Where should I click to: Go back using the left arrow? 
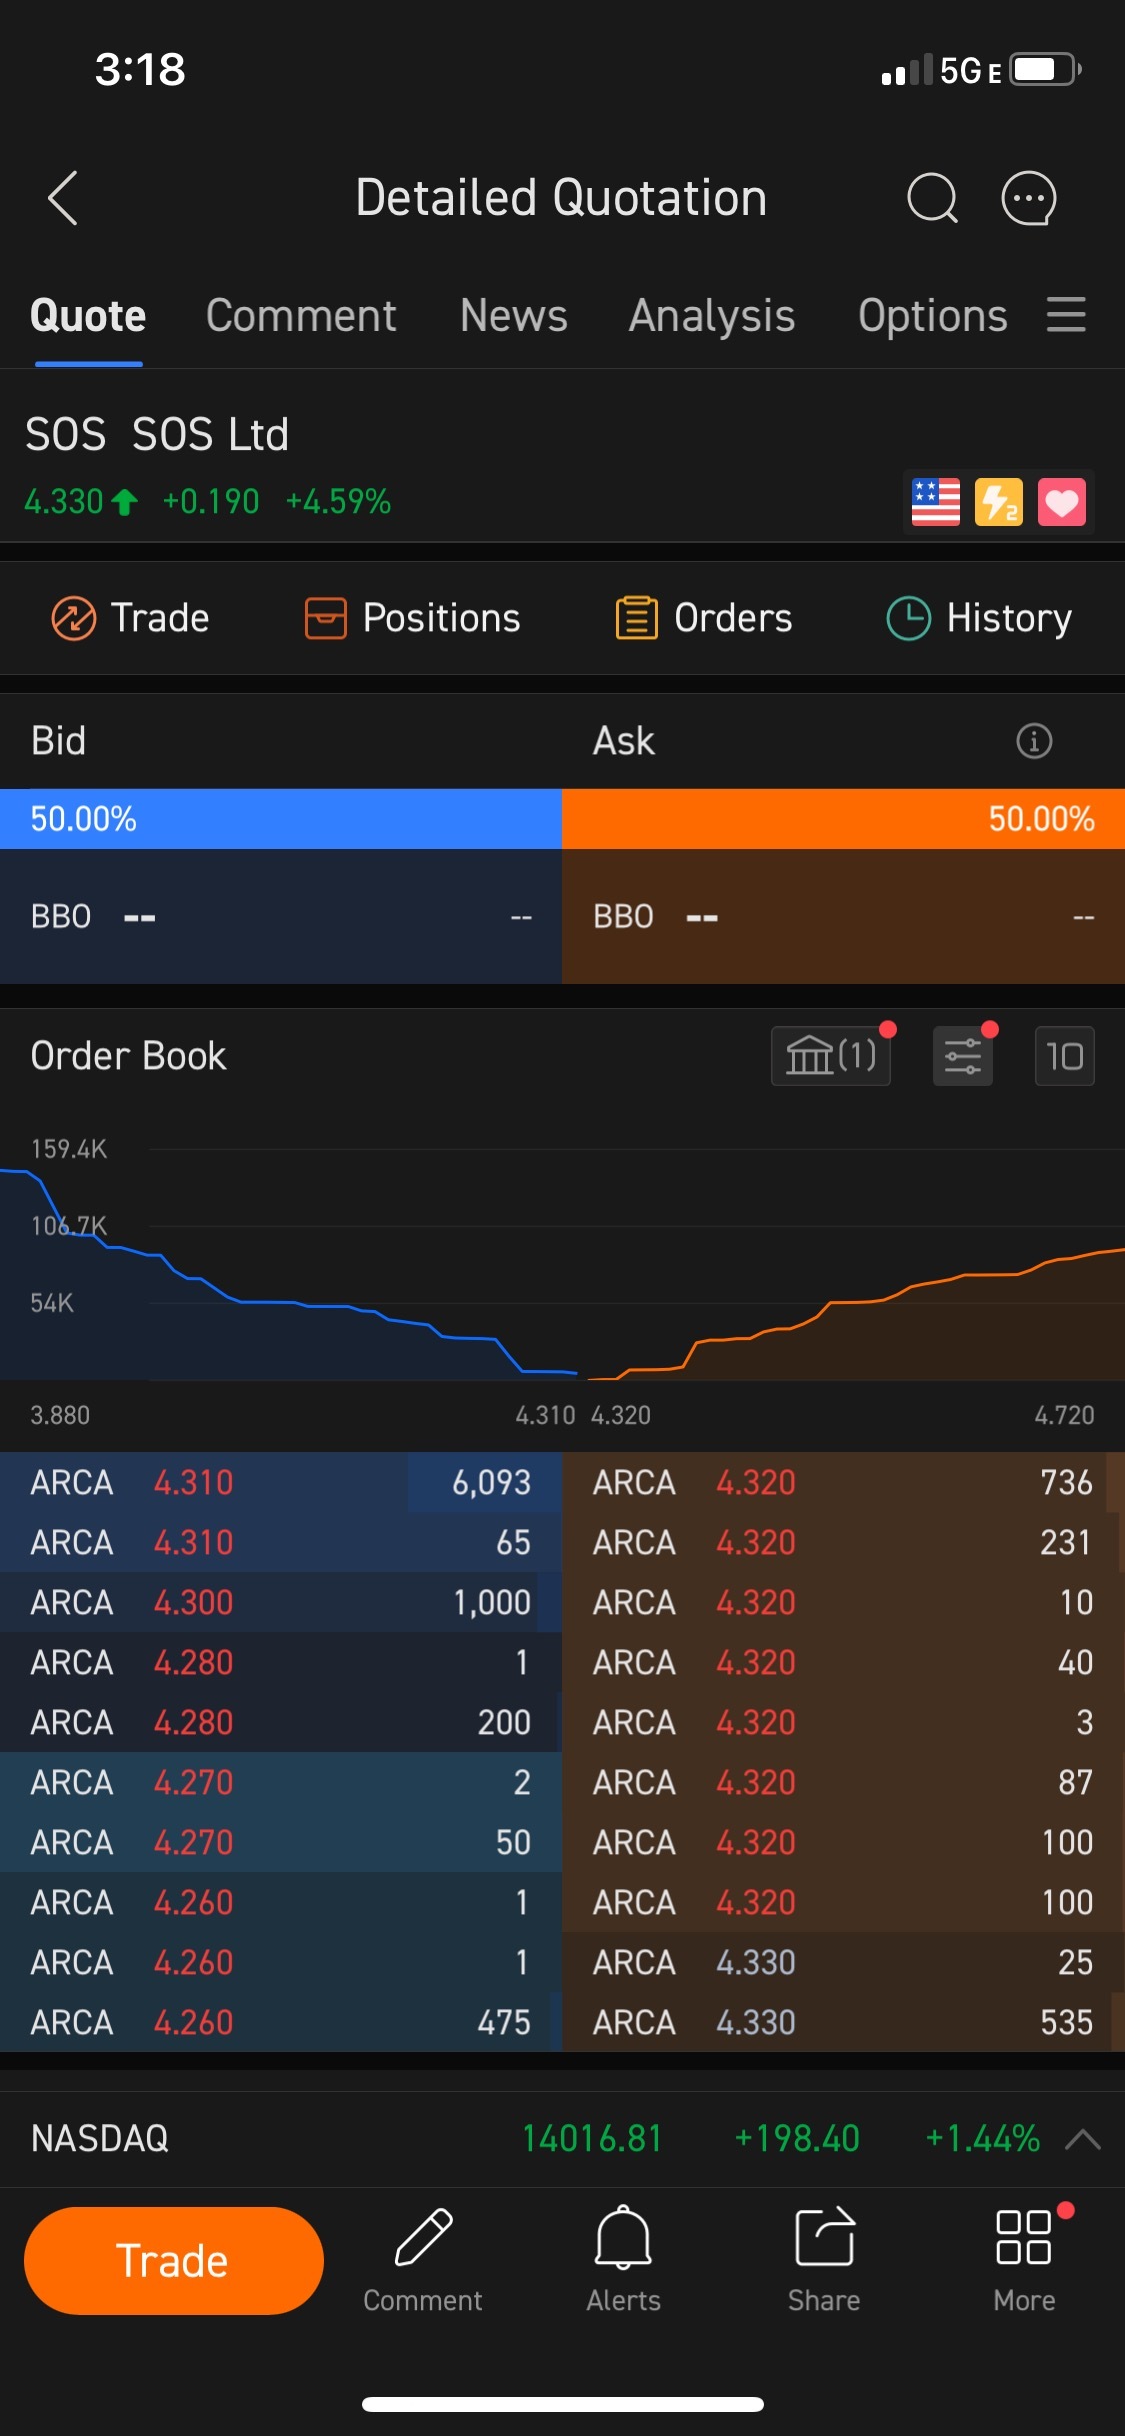(63, 198)
